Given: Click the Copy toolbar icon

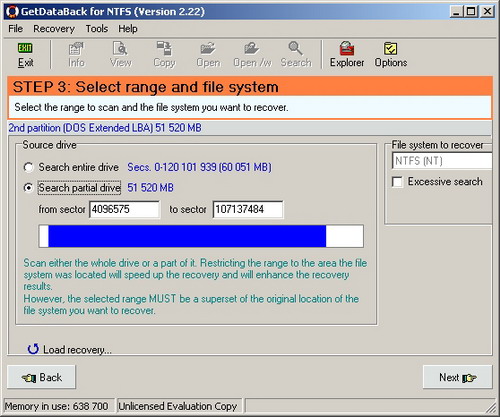Looking at the screenshot, I should pos(164,55).
